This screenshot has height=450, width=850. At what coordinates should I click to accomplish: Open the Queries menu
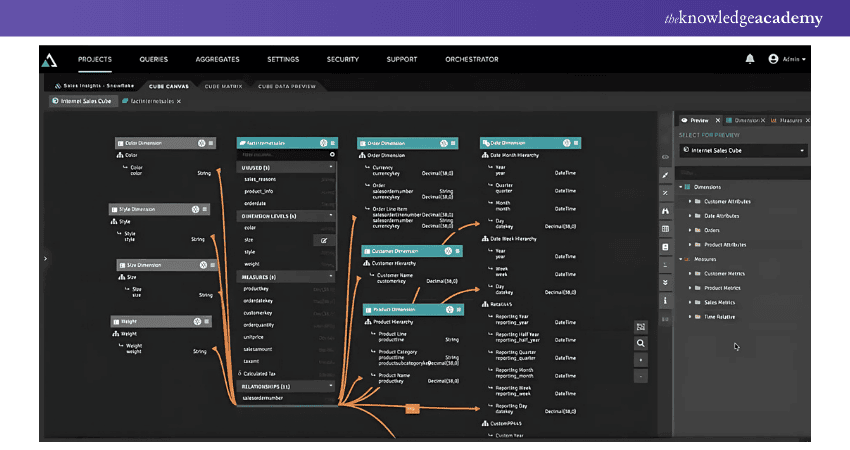(x=154, y=59)
